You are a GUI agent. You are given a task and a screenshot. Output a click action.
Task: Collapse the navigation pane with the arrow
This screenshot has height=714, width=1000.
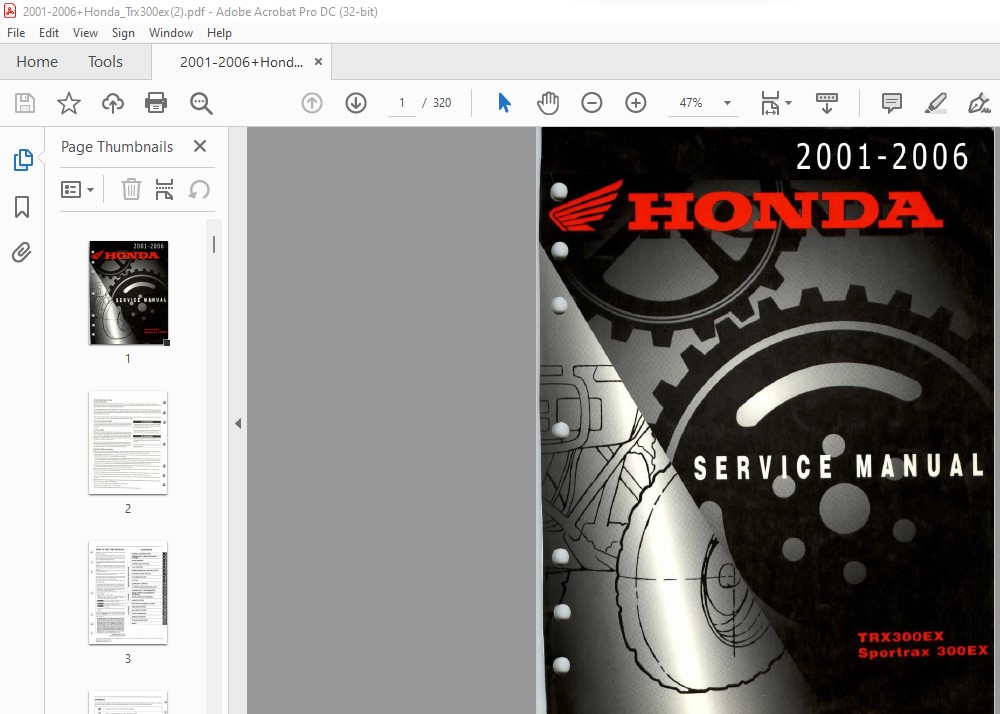coord(238,423)
